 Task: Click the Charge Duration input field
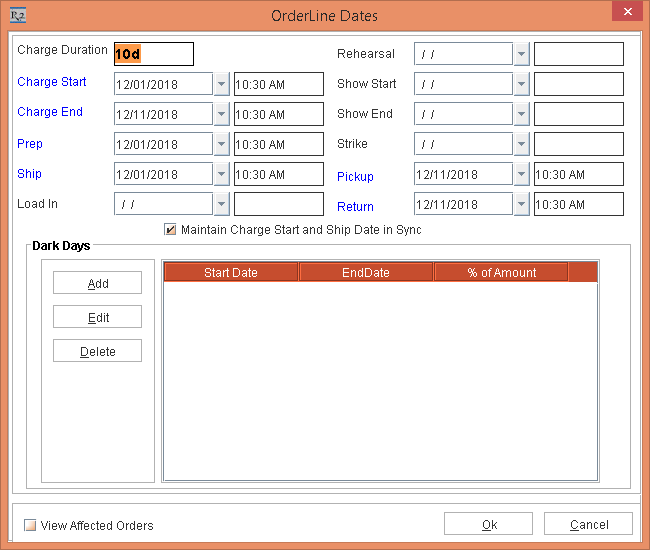click(x=153, y=54)
